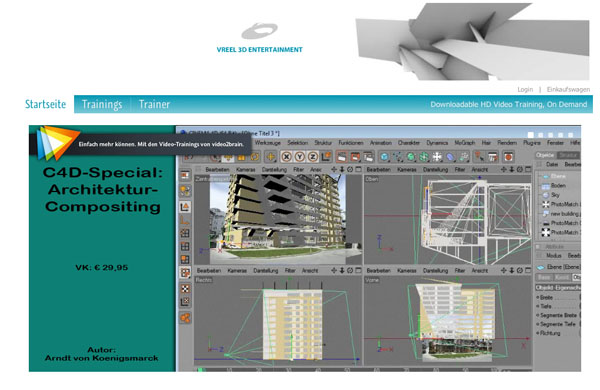Click the coordinate system icon beside Z
600x390 pixels.
point(326,157)
